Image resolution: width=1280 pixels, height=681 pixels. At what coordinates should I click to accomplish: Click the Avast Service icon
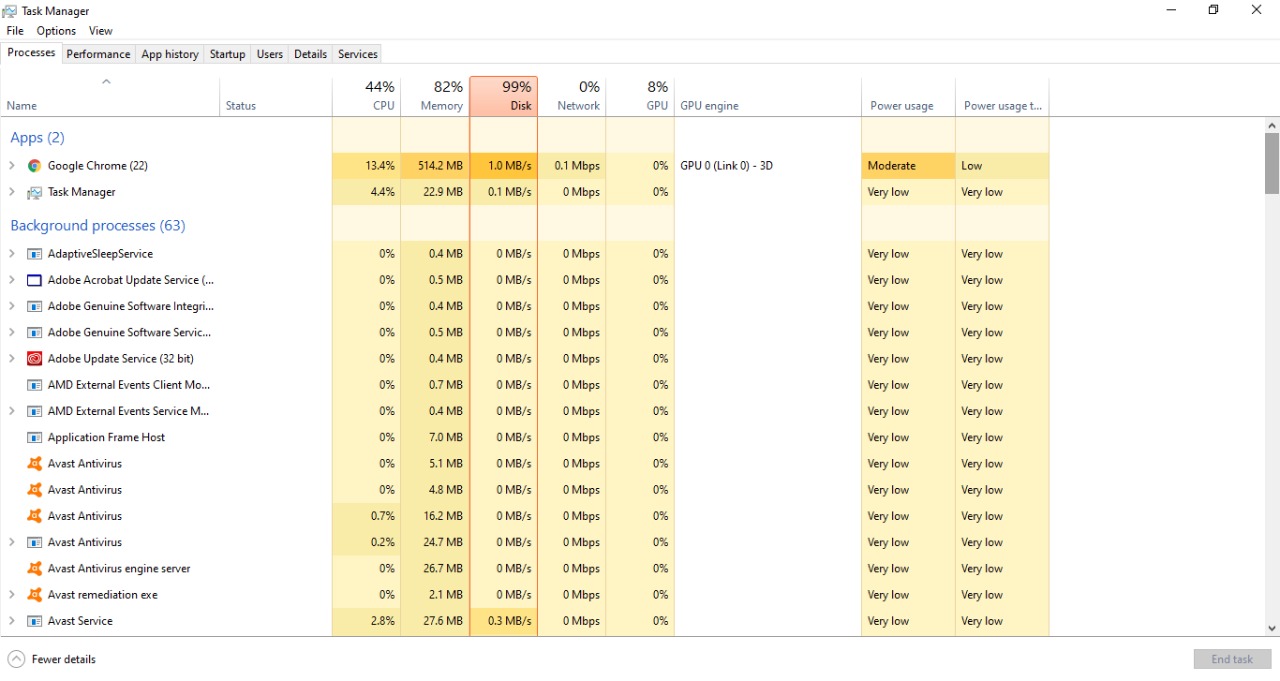(34, 620)
